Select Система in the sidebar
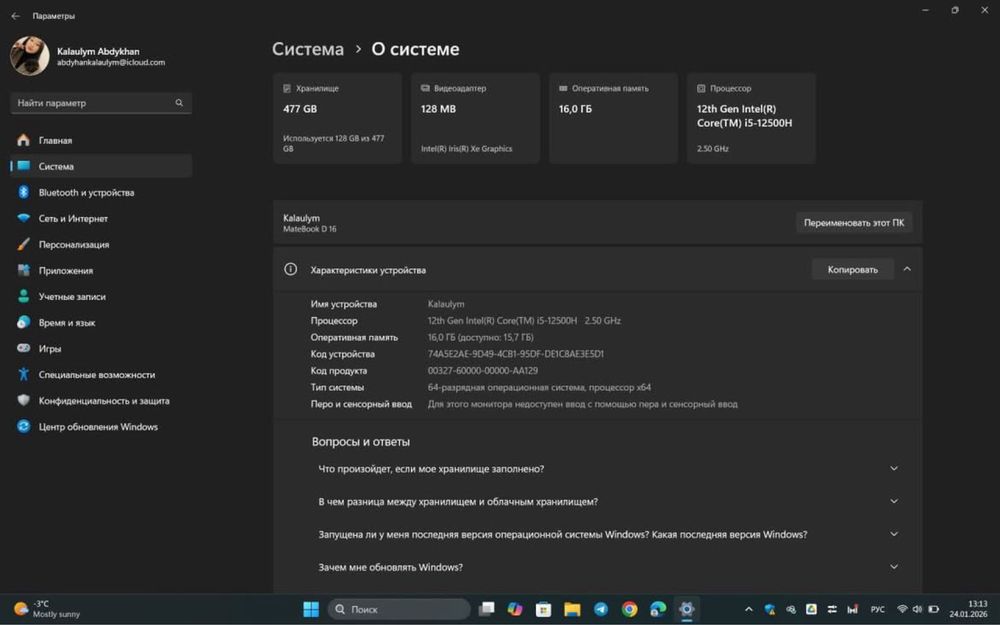The image size is (1000, 625). 101,166
